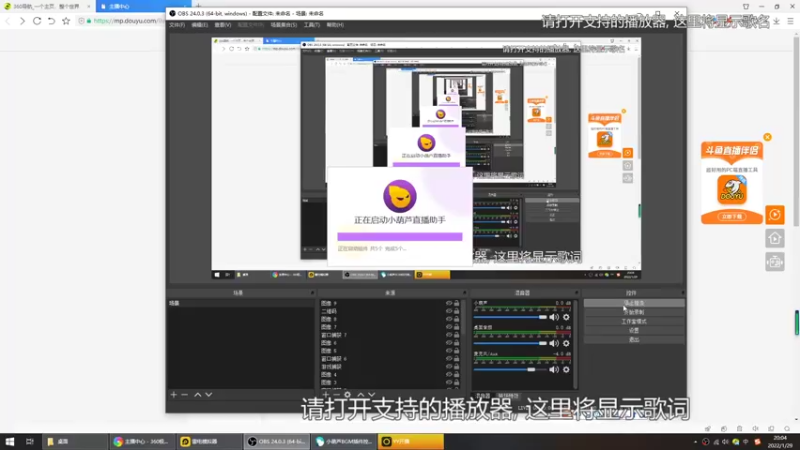Click the 开始录制 button
800x450 pixels.
[x=634, y=312]
